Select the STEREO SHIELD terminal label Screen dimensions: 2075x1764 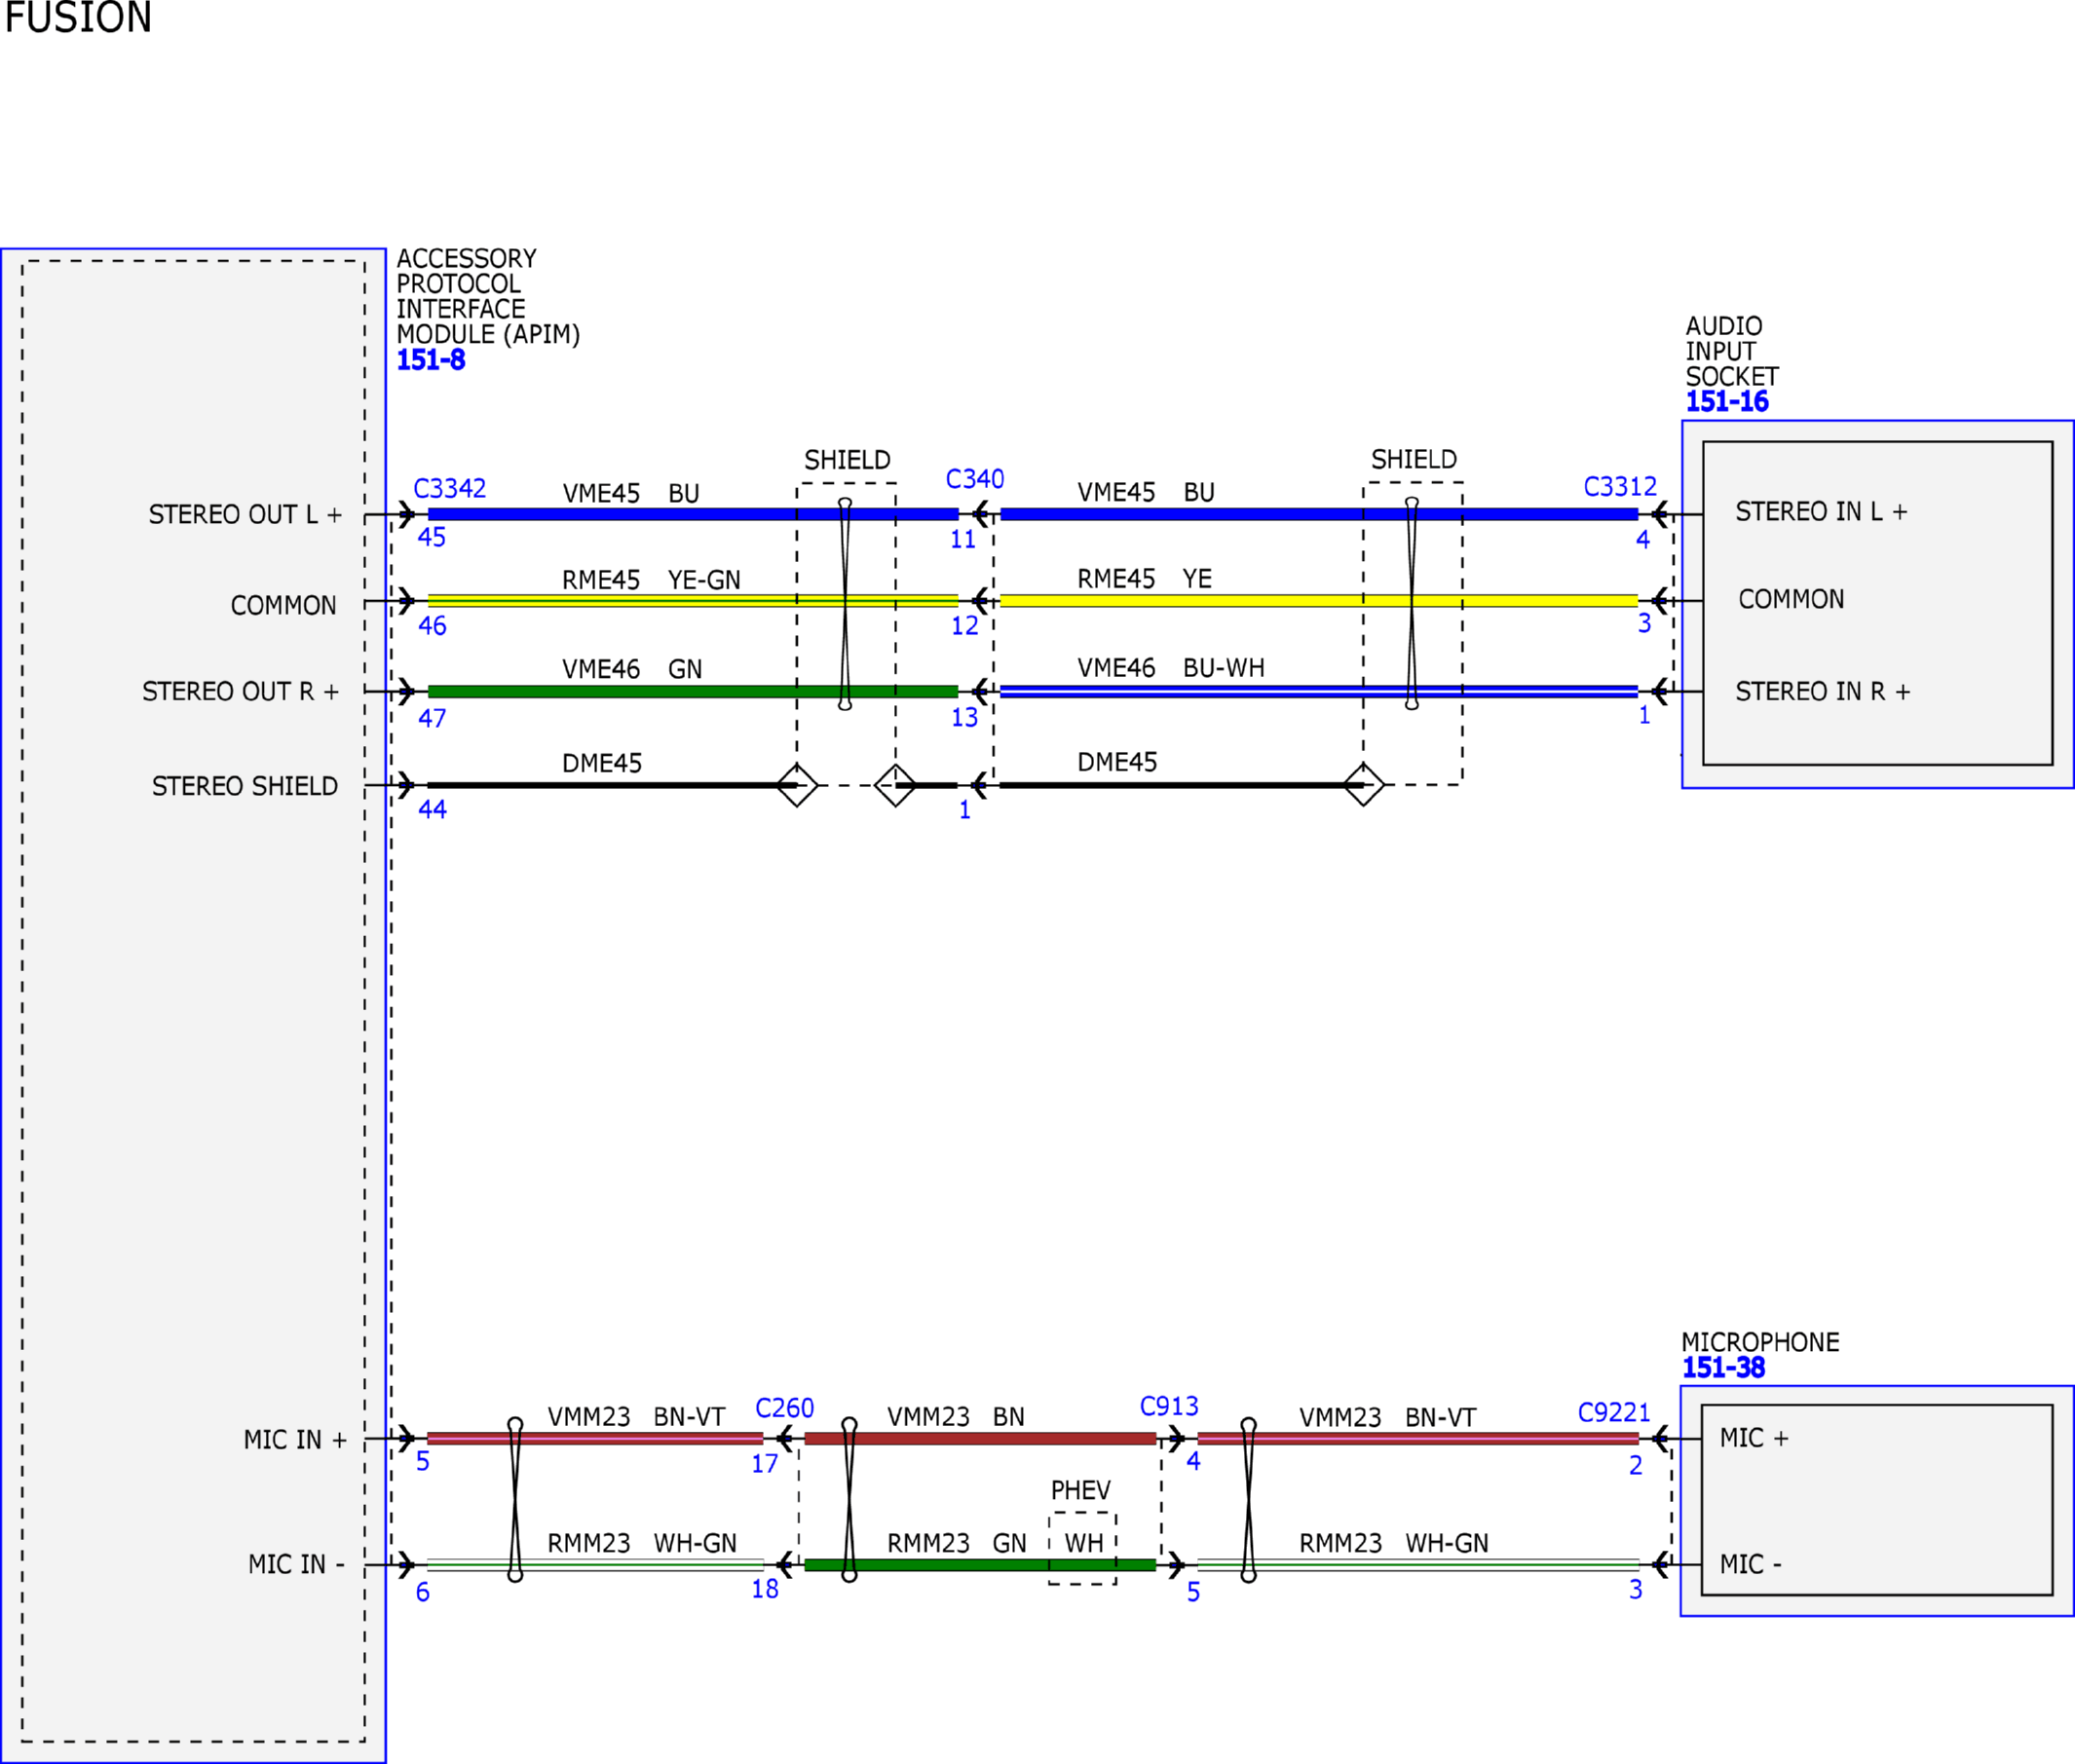(245, 787)
